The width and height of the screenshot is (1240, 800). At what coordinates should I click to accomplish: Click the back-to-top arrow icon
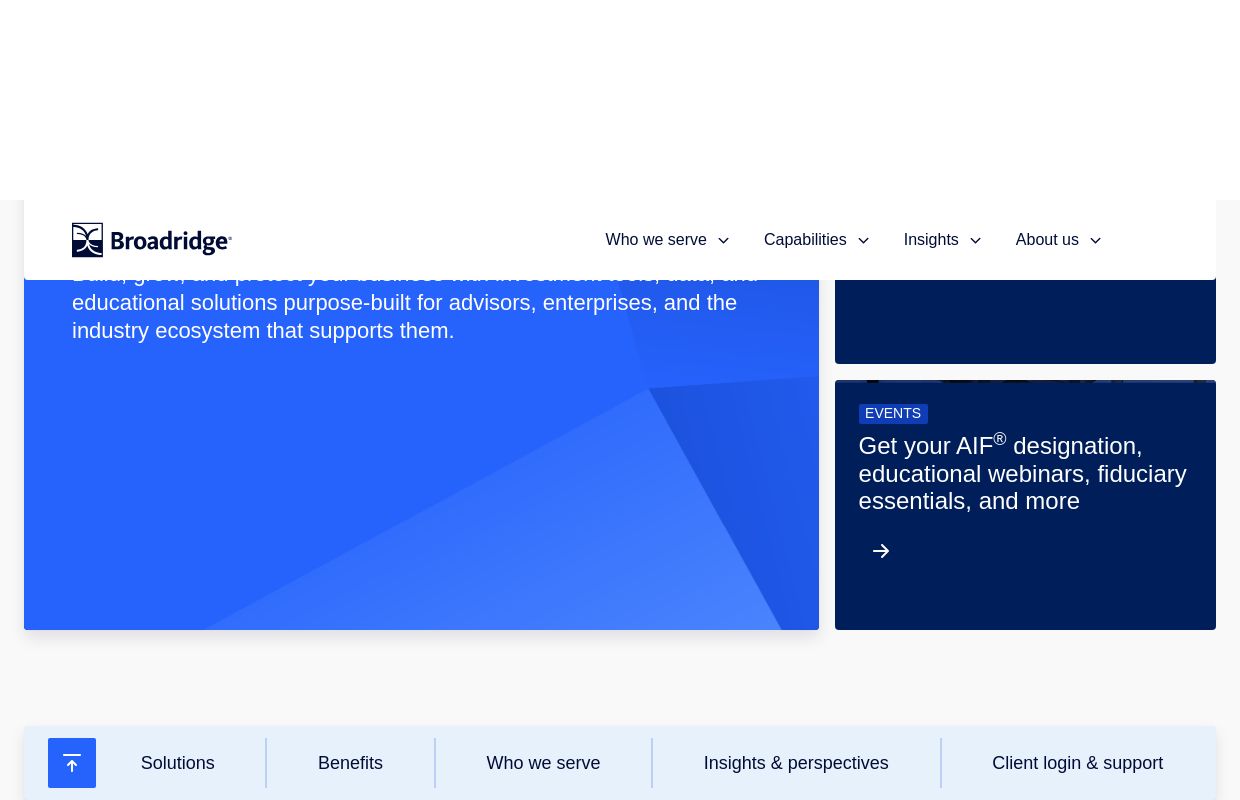click(72, 763)
